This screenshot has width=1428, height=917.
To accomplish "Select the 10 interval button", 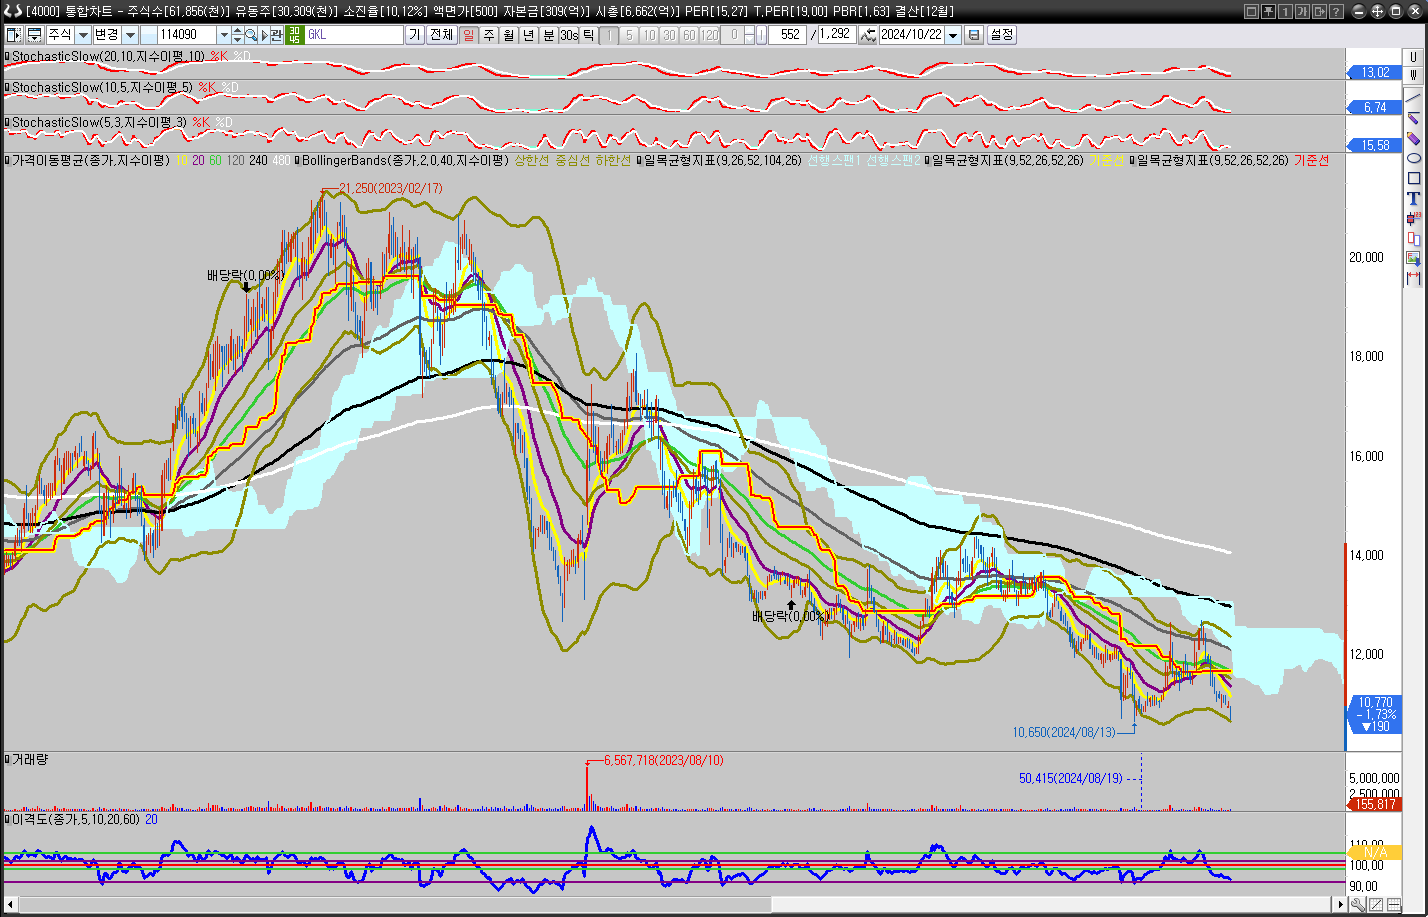I will click(649, 35).
